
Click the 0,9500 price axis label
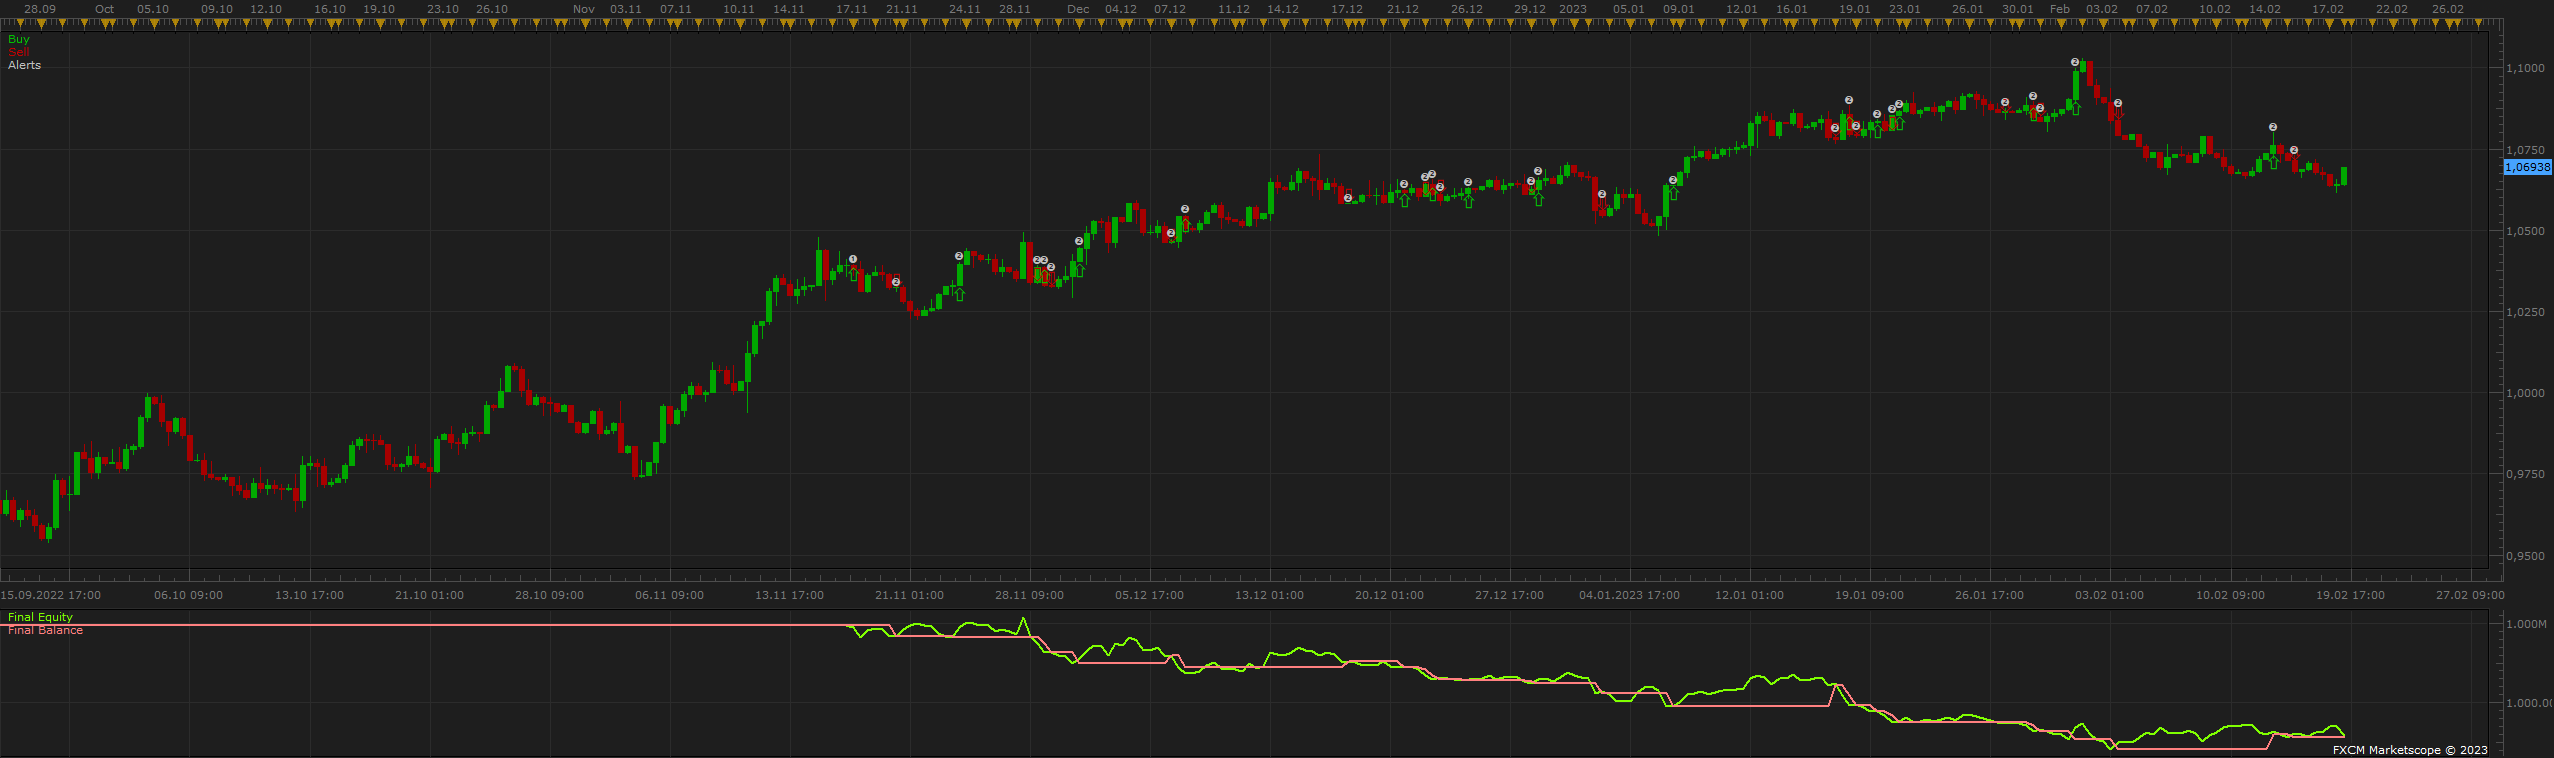(x=2526, y=556)
